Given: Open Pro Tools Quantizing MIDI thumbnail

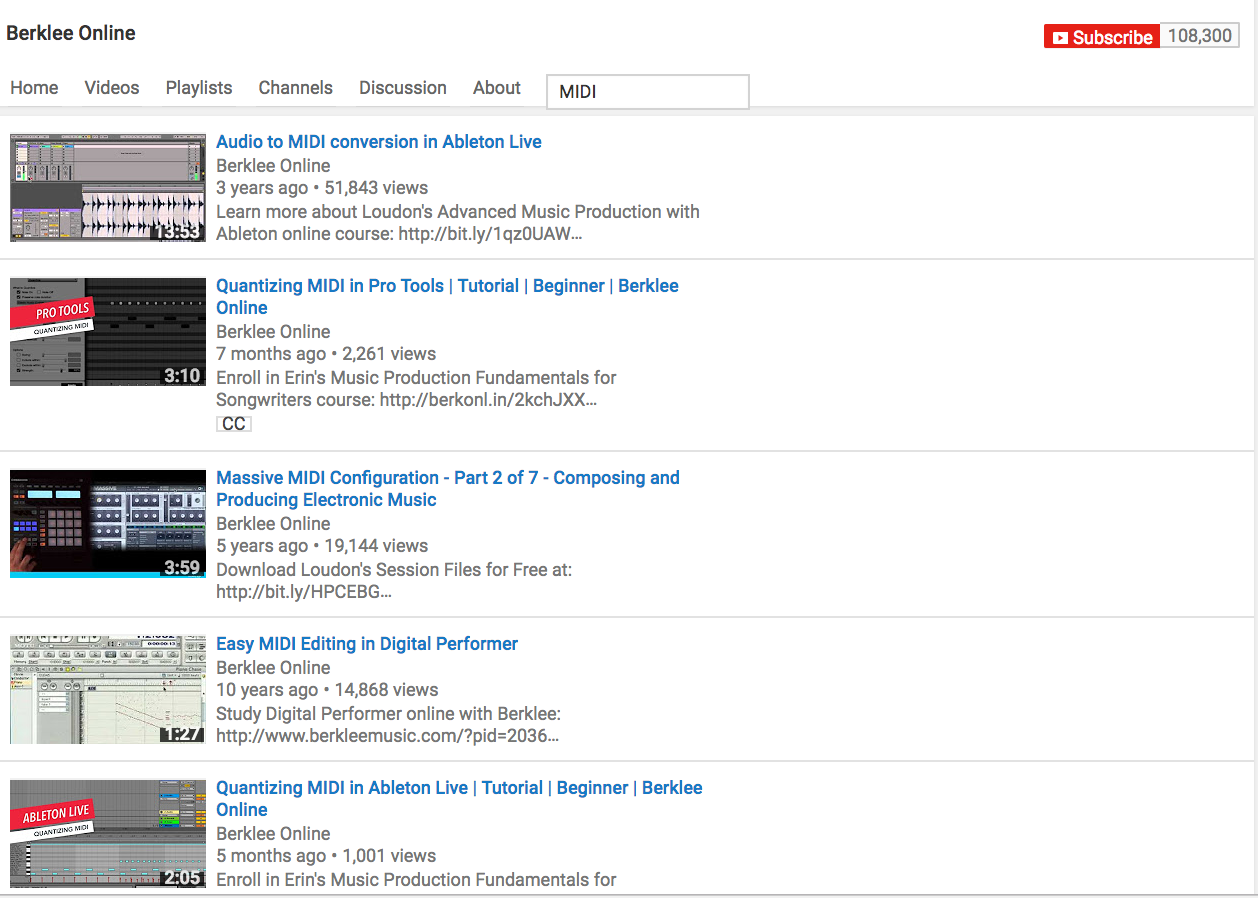Looking at the screenshot, I should click(x=108, y=332).
